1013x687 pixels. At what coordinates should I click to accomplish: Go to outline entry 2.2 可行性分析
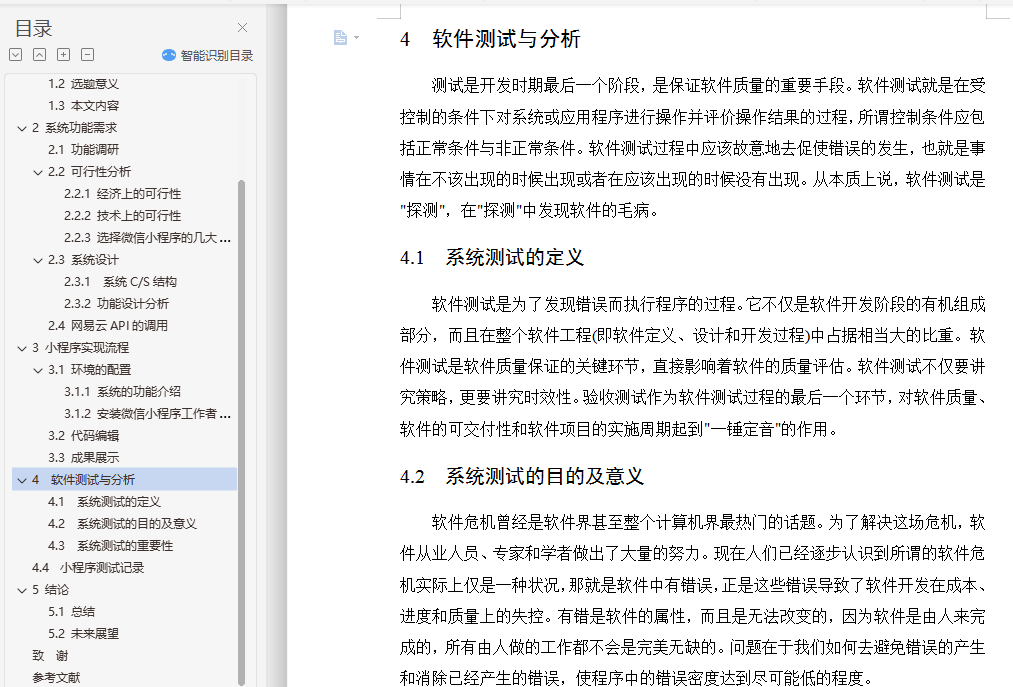[x=89, y=172]
